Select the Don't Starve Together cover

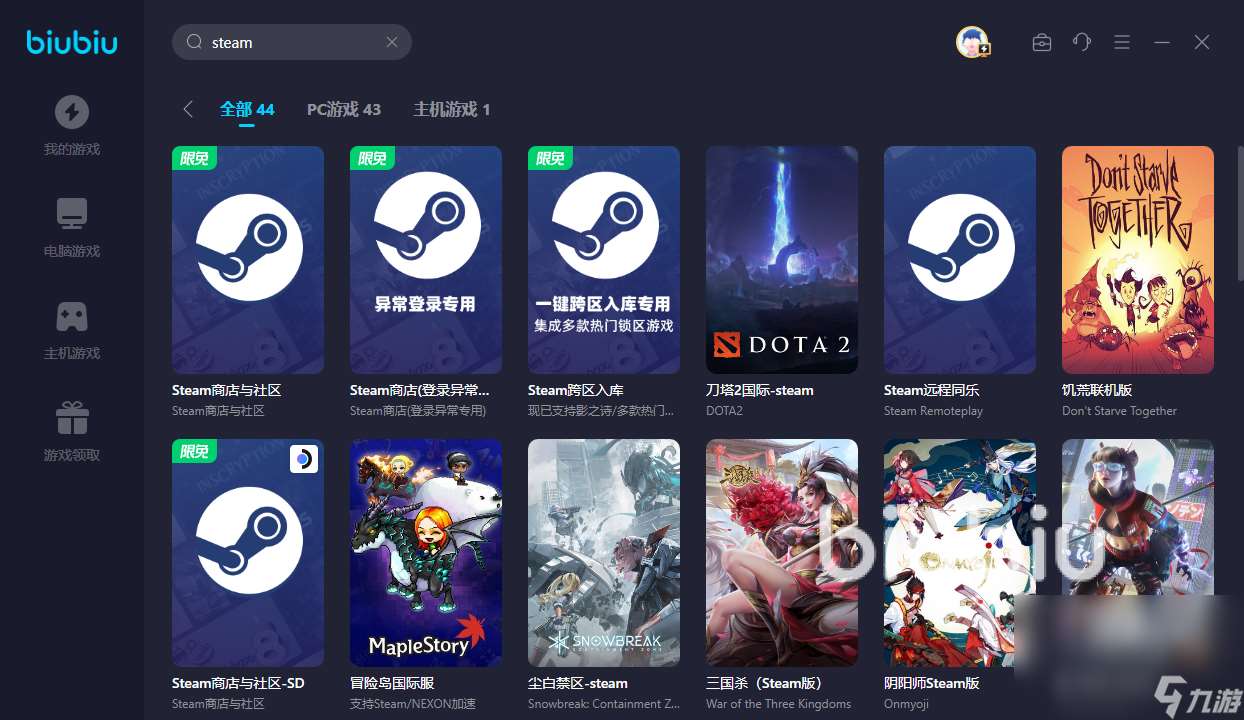1137,260
